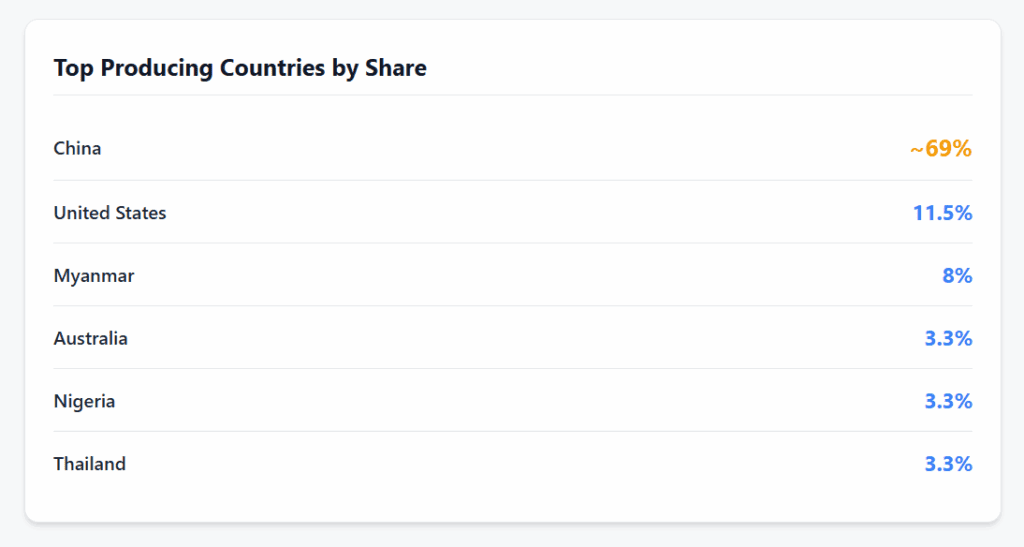Select the Nigeria country label
This screenshot has width=1024, height=547.
[84, 401]
